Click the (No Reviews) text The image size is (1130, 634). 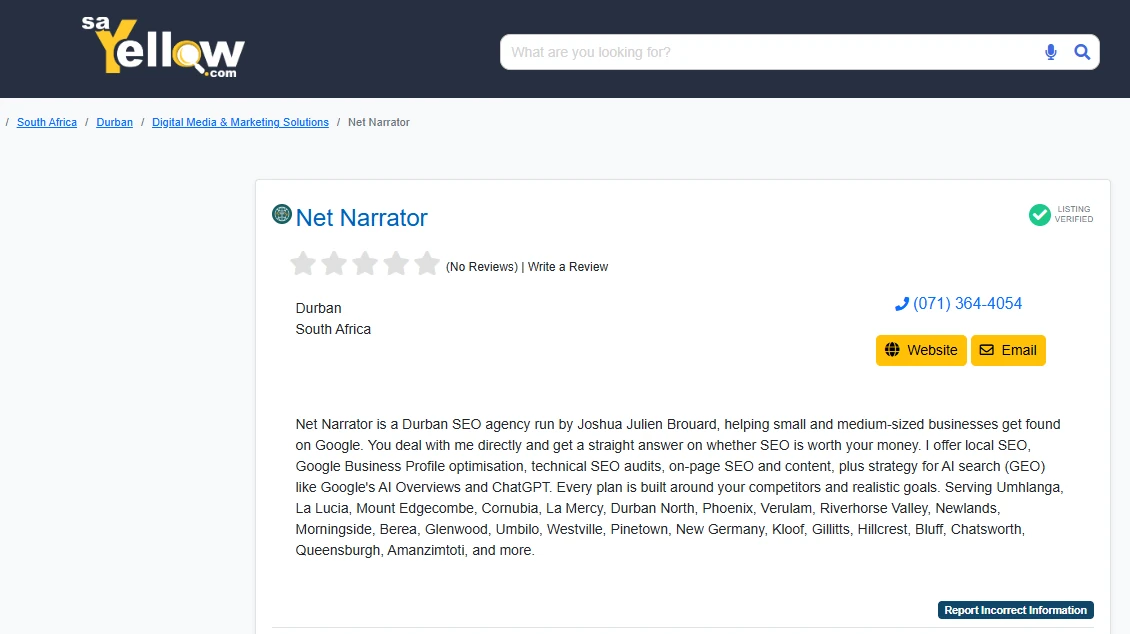click(x=481, y=267)
